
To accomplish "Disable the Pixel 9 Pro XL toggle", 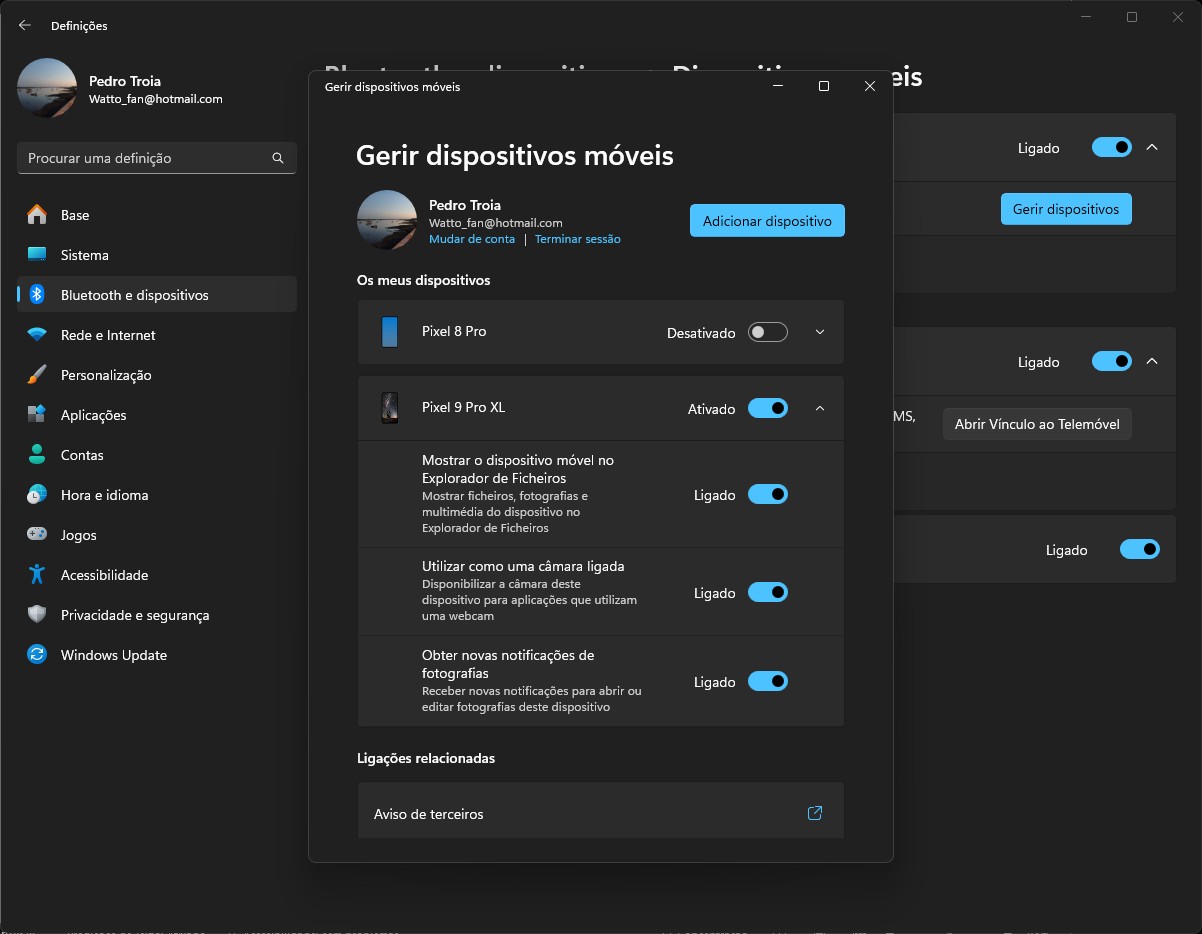I will [767, 408].
